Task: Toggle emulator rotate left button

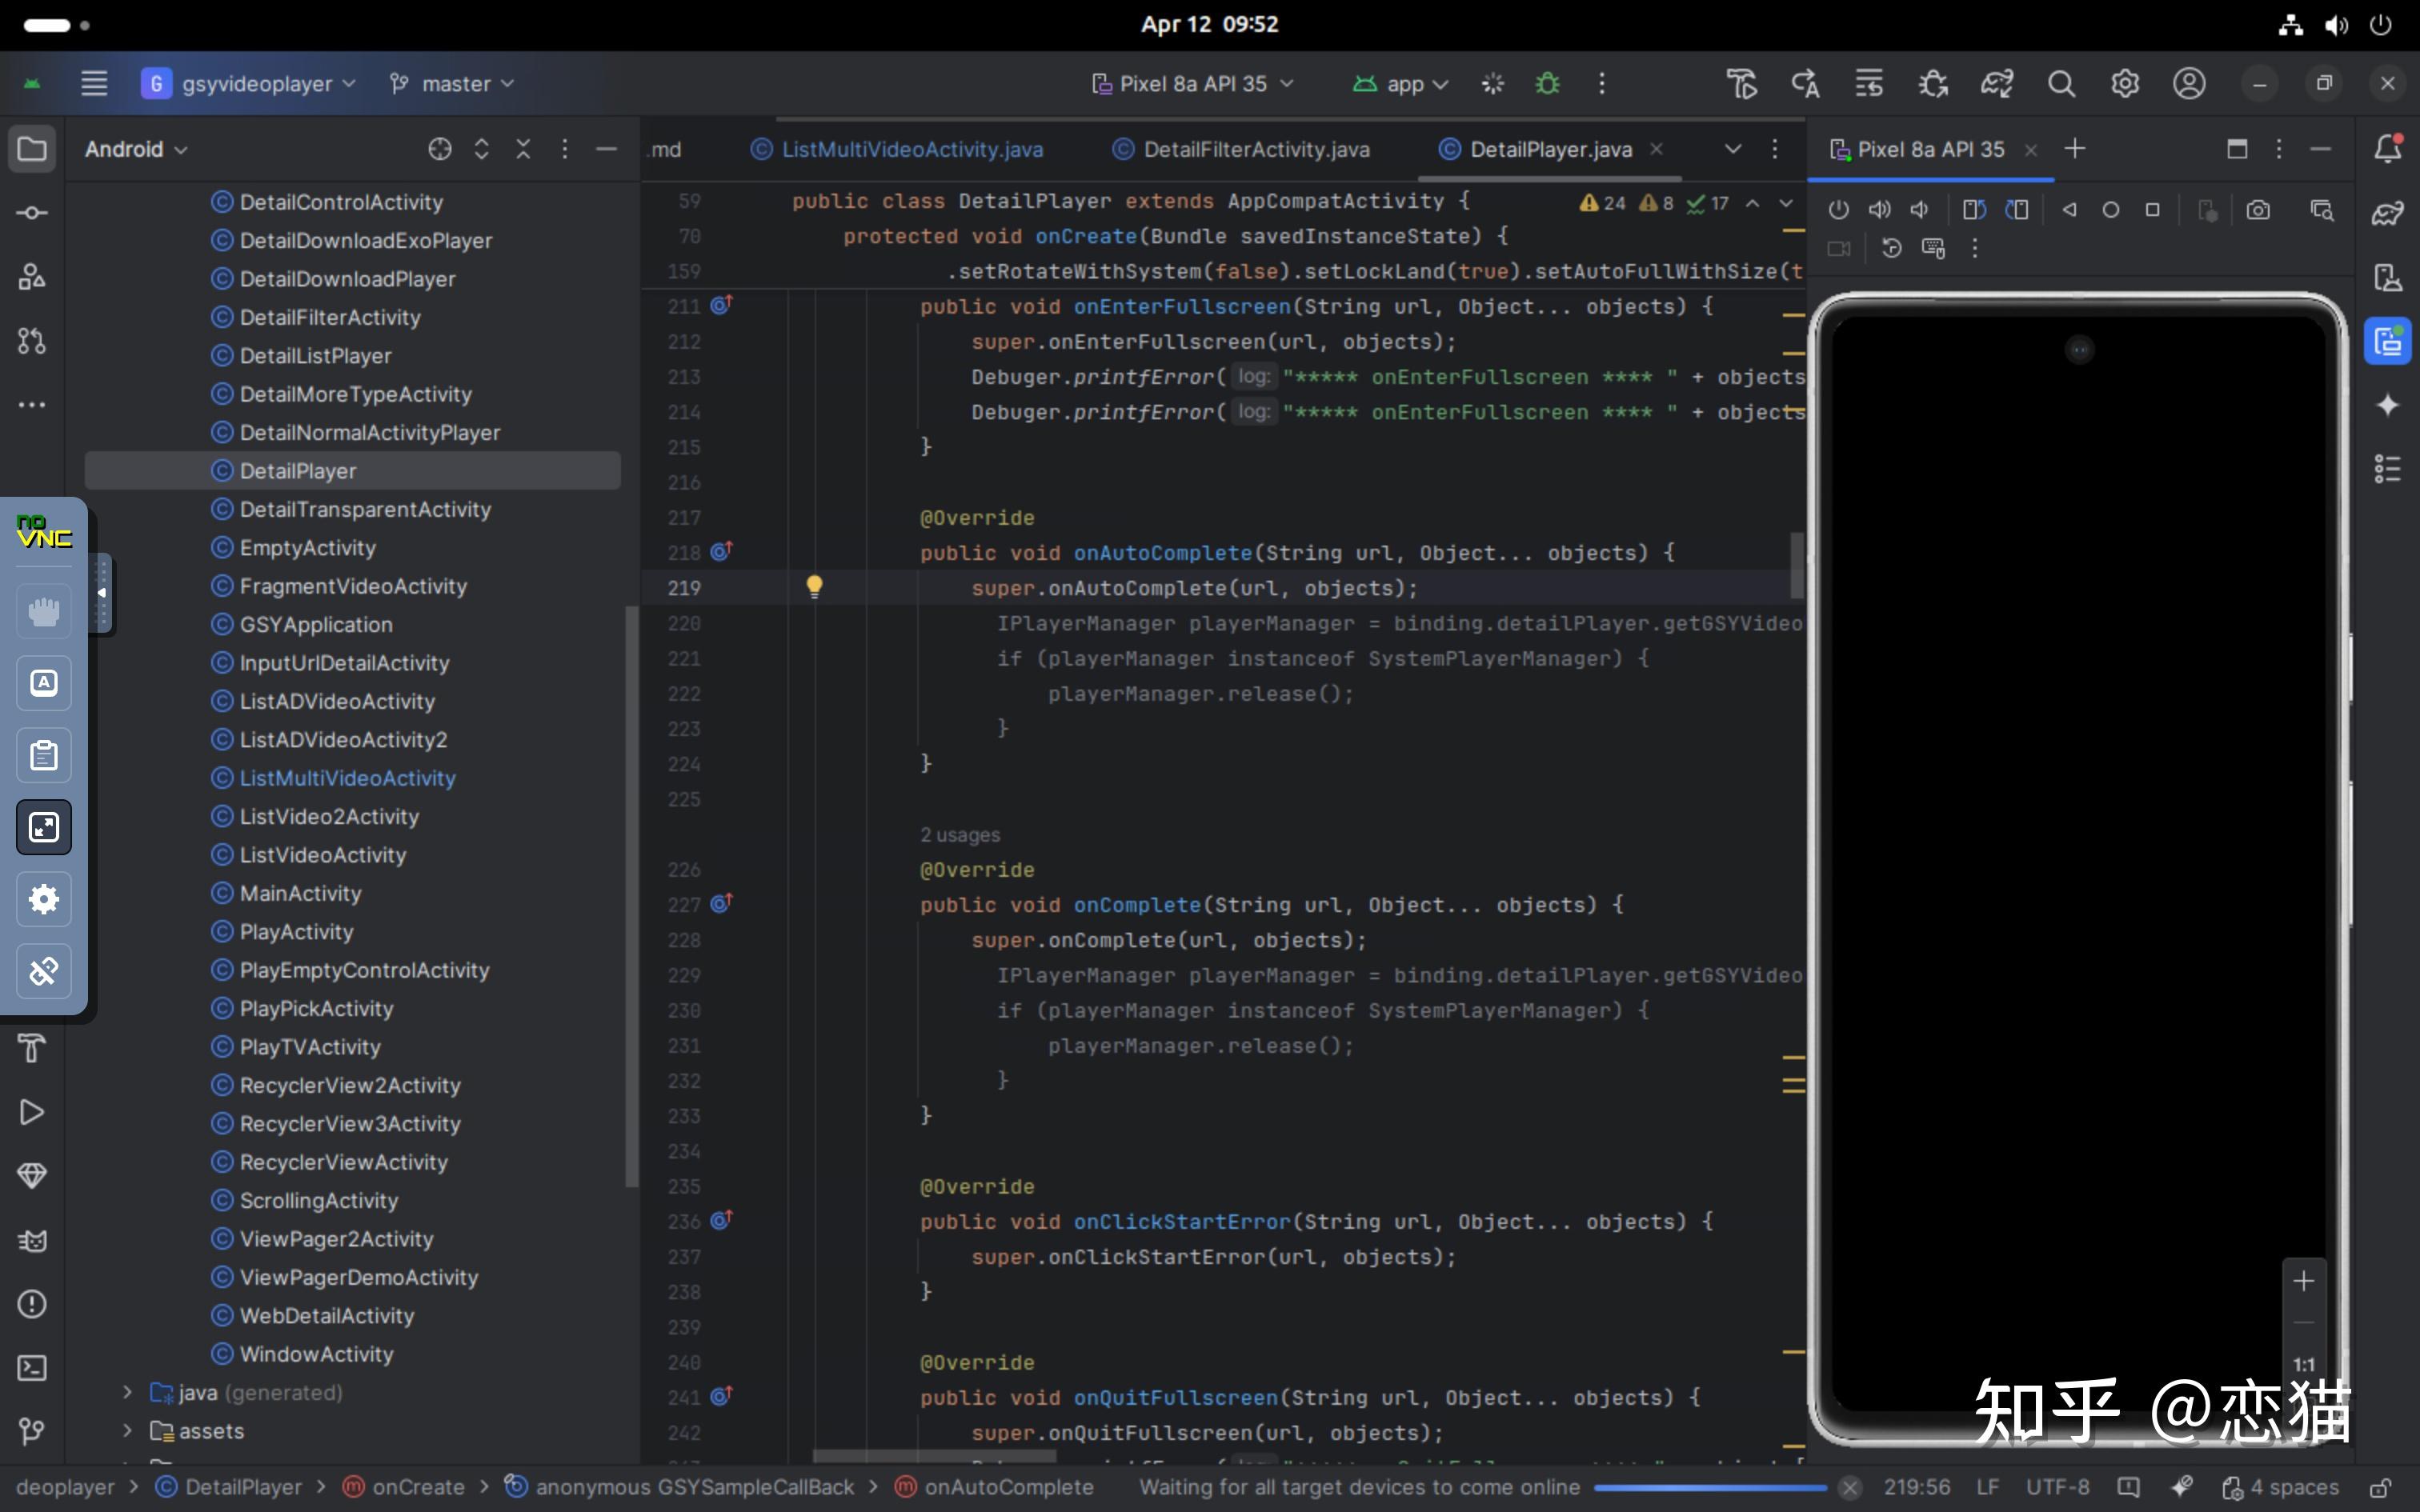Action: [1973, 210]
